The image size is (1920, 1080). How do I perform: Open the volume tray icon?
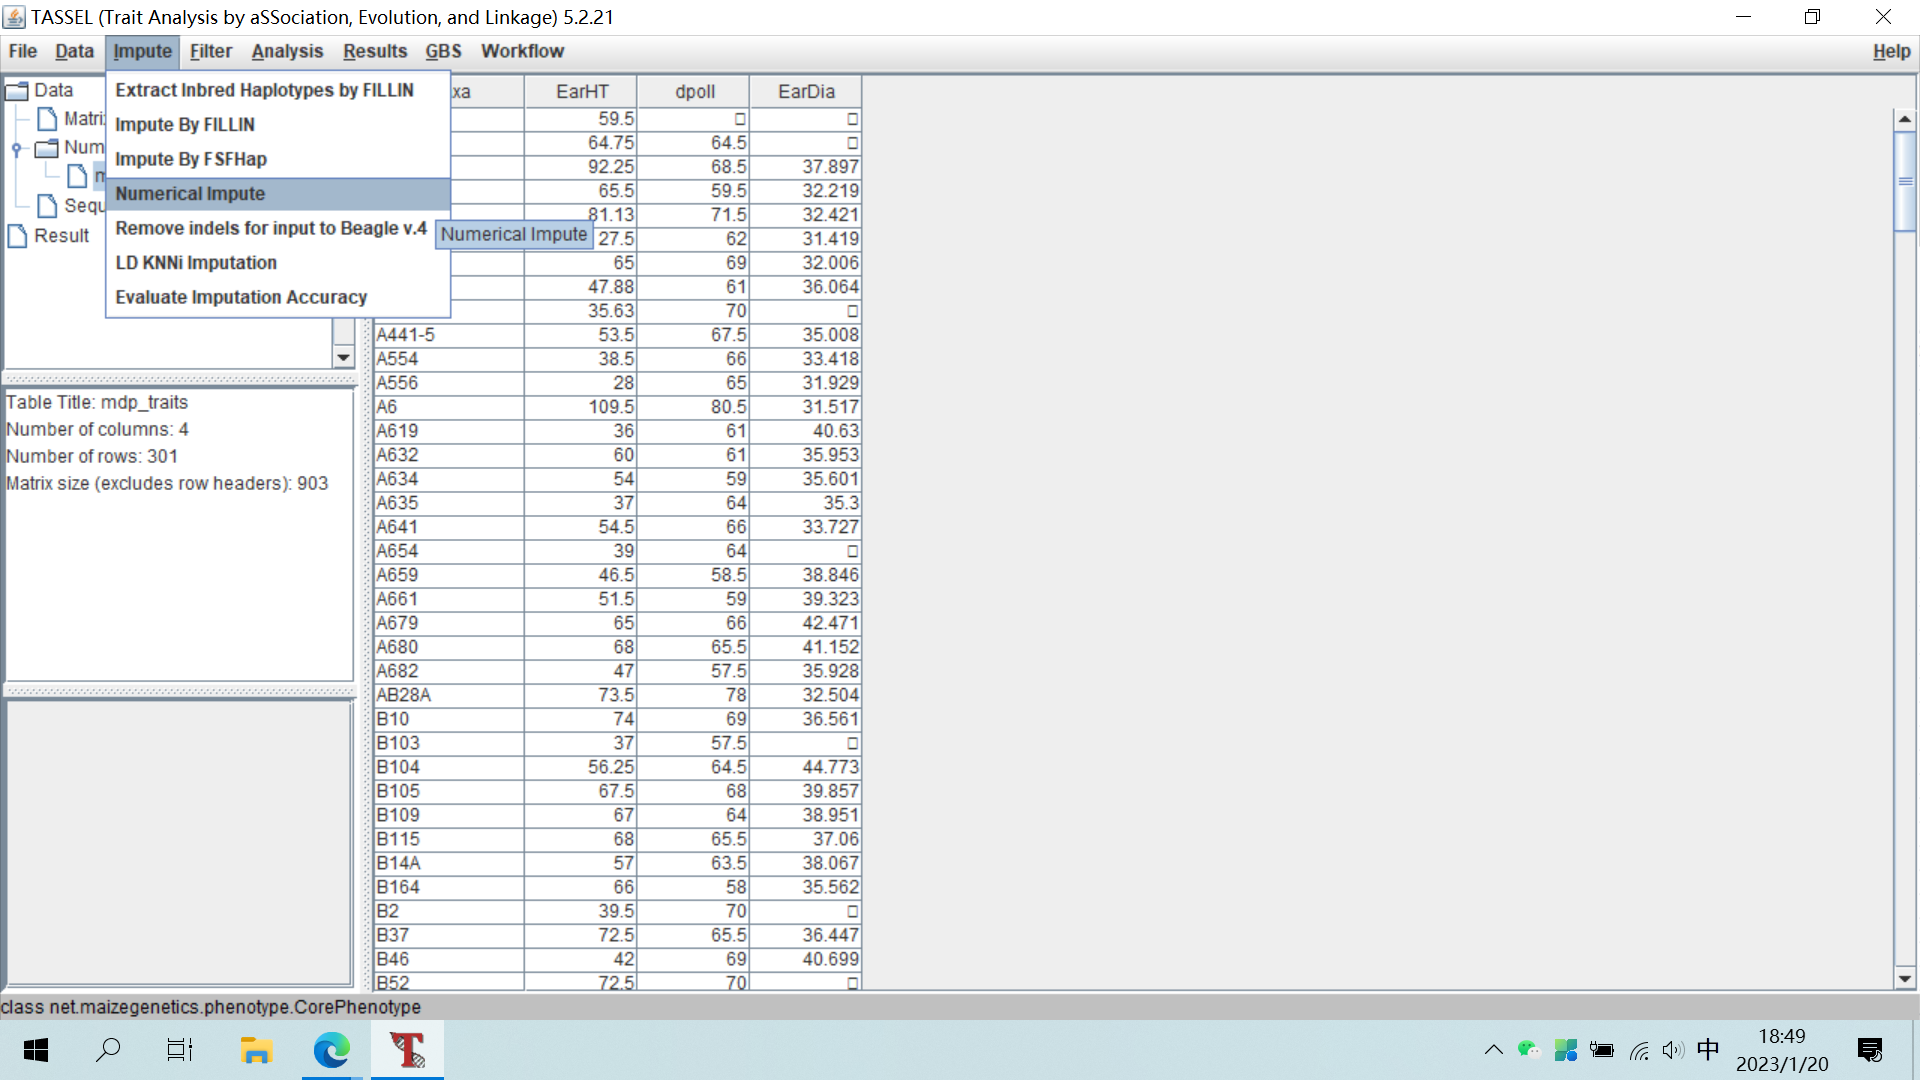1673,1050
